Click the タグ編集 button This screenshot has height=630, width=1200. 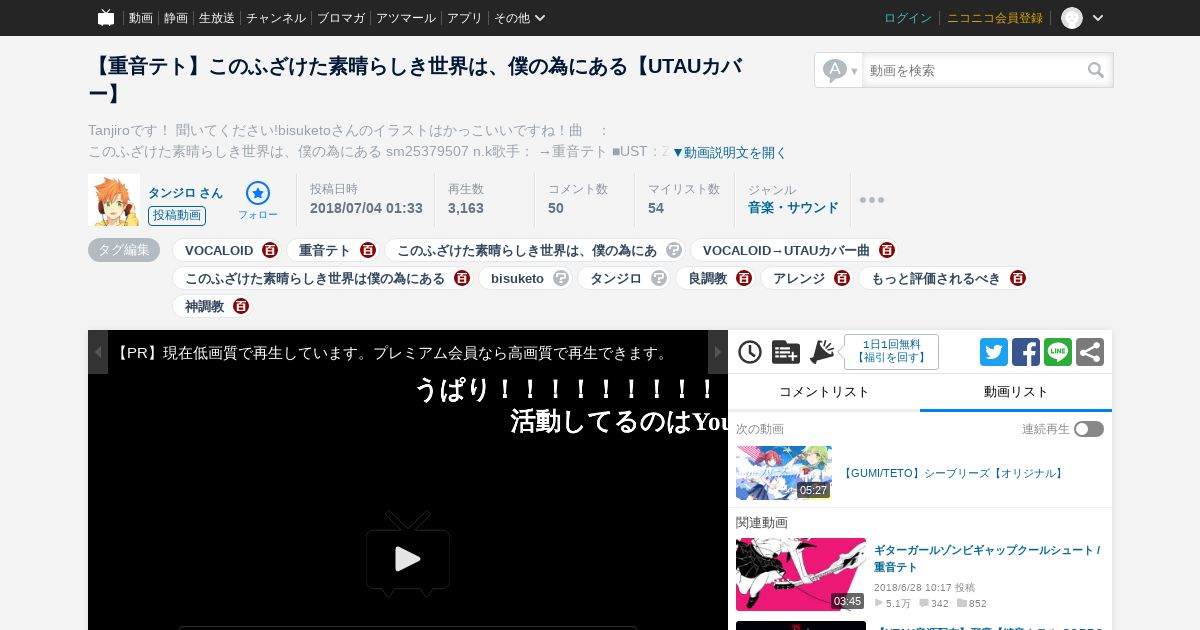point(124,250)
